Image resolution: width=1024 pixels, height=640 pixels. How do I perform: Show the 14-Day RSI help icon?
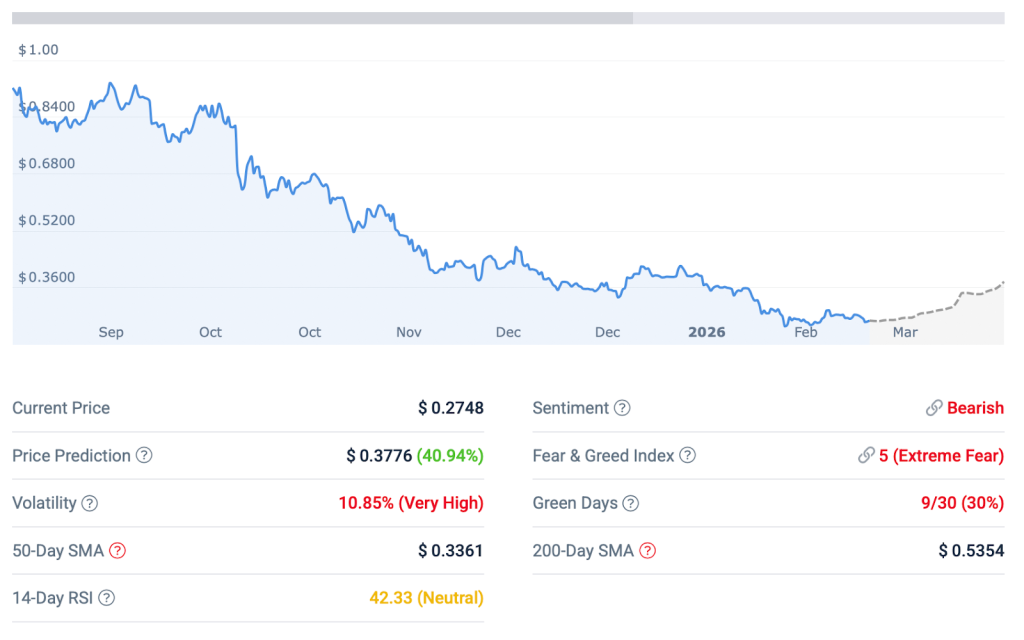coord(107,598)
